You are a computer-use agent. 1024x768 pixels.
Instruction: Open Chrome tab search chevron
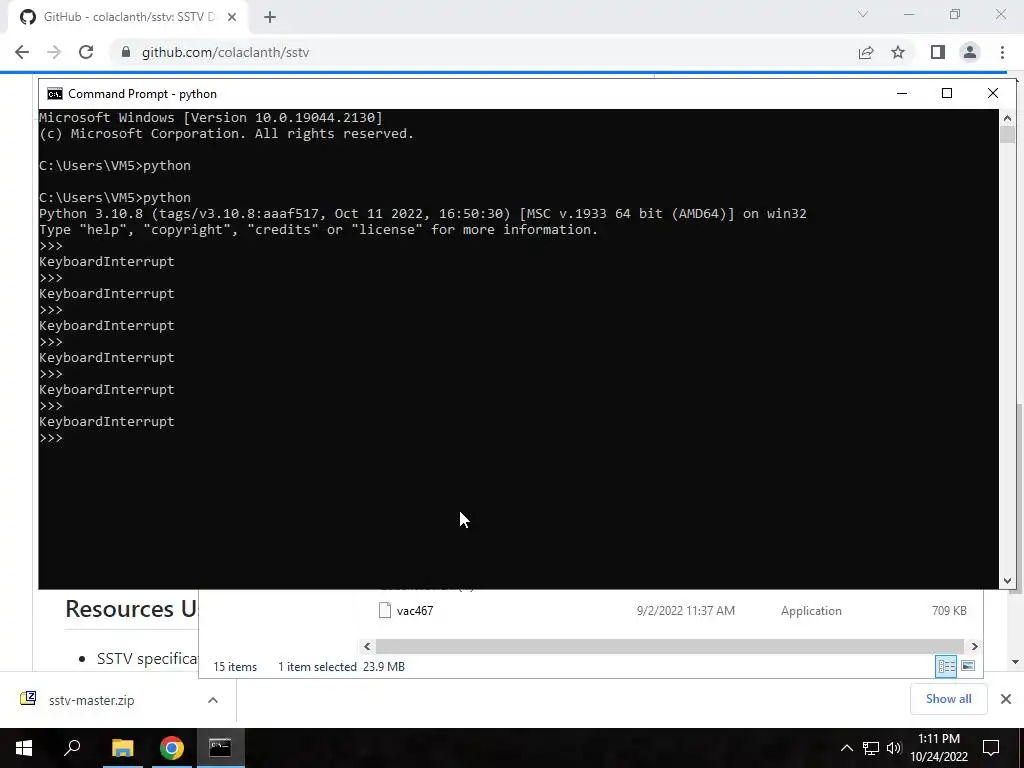click(x=863, y=14)
